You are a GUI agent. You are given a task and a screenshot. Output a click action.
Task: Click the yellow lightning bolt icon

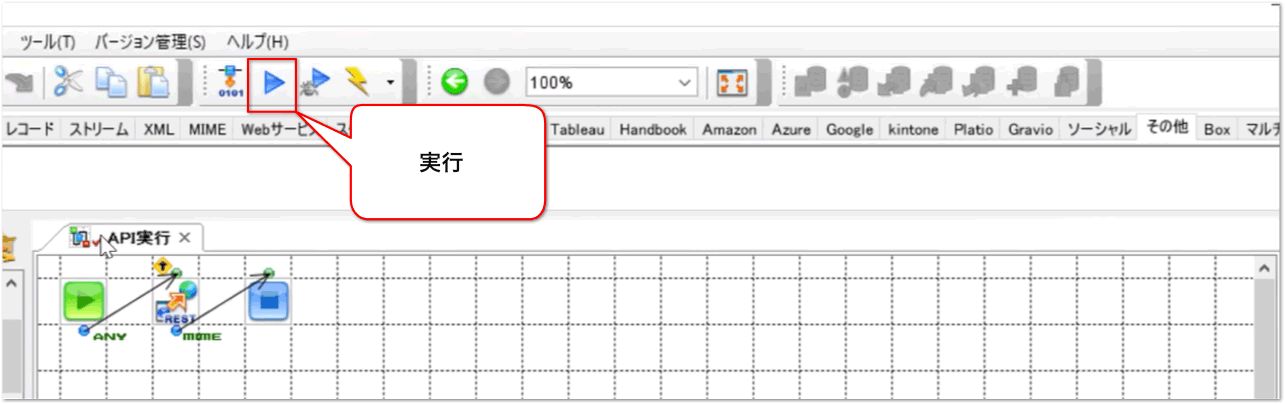point(357,82)
